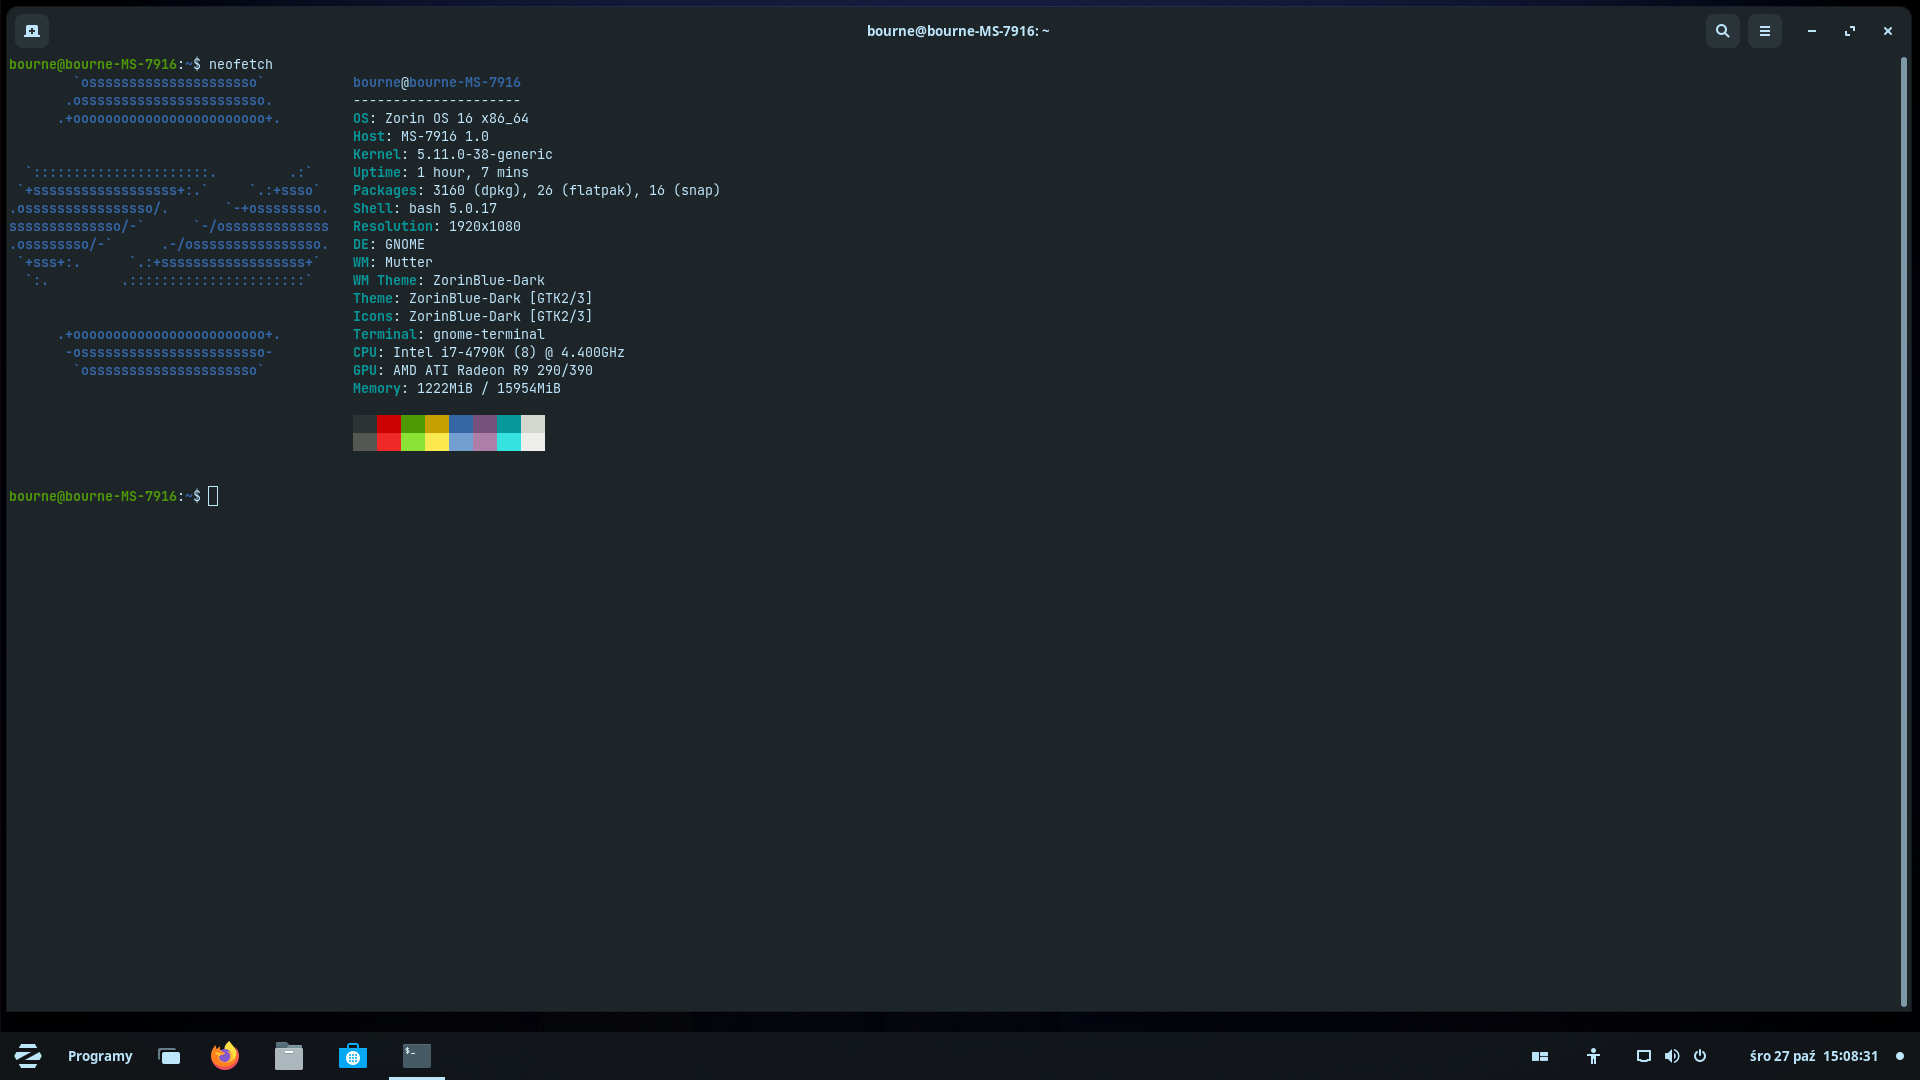Click the GPU line AMD ATI Radeon R9
Image resolution: width=1920 pixels, height=1080 pixels.
pyautogui.click(x=473, y=370)
